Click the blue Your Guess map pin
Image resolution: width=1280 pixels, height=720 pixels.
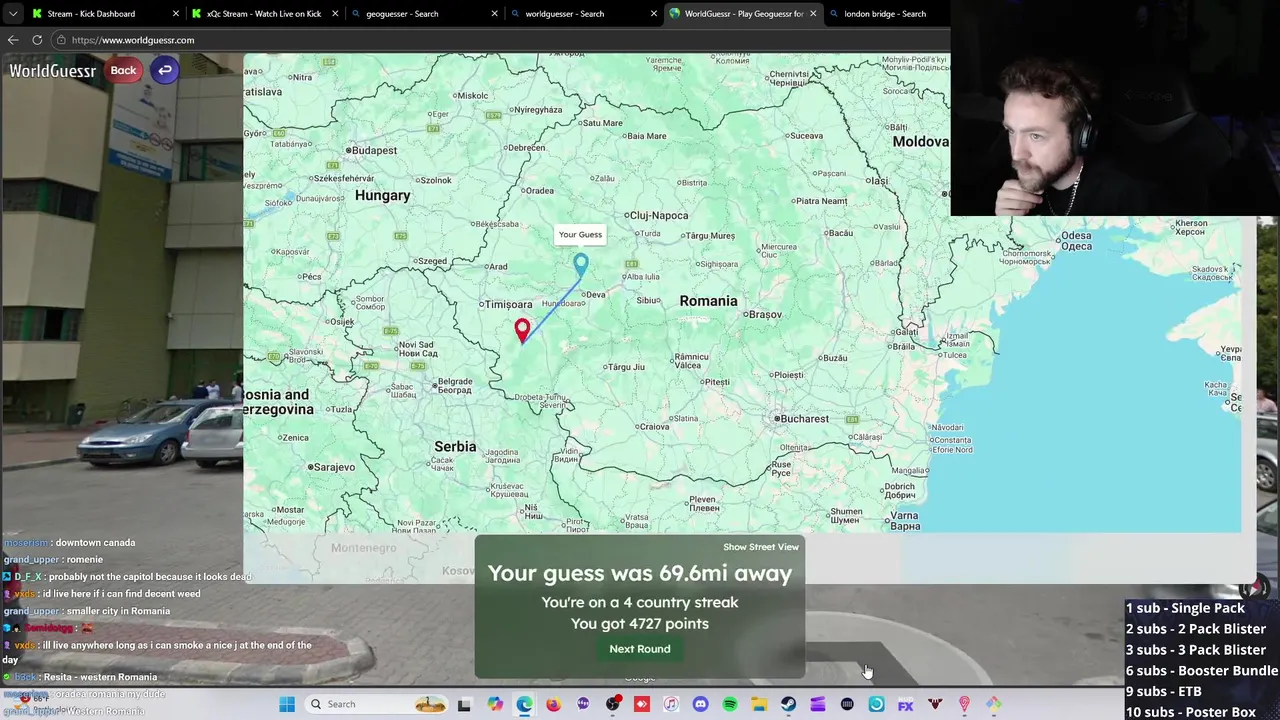[581, 265]
